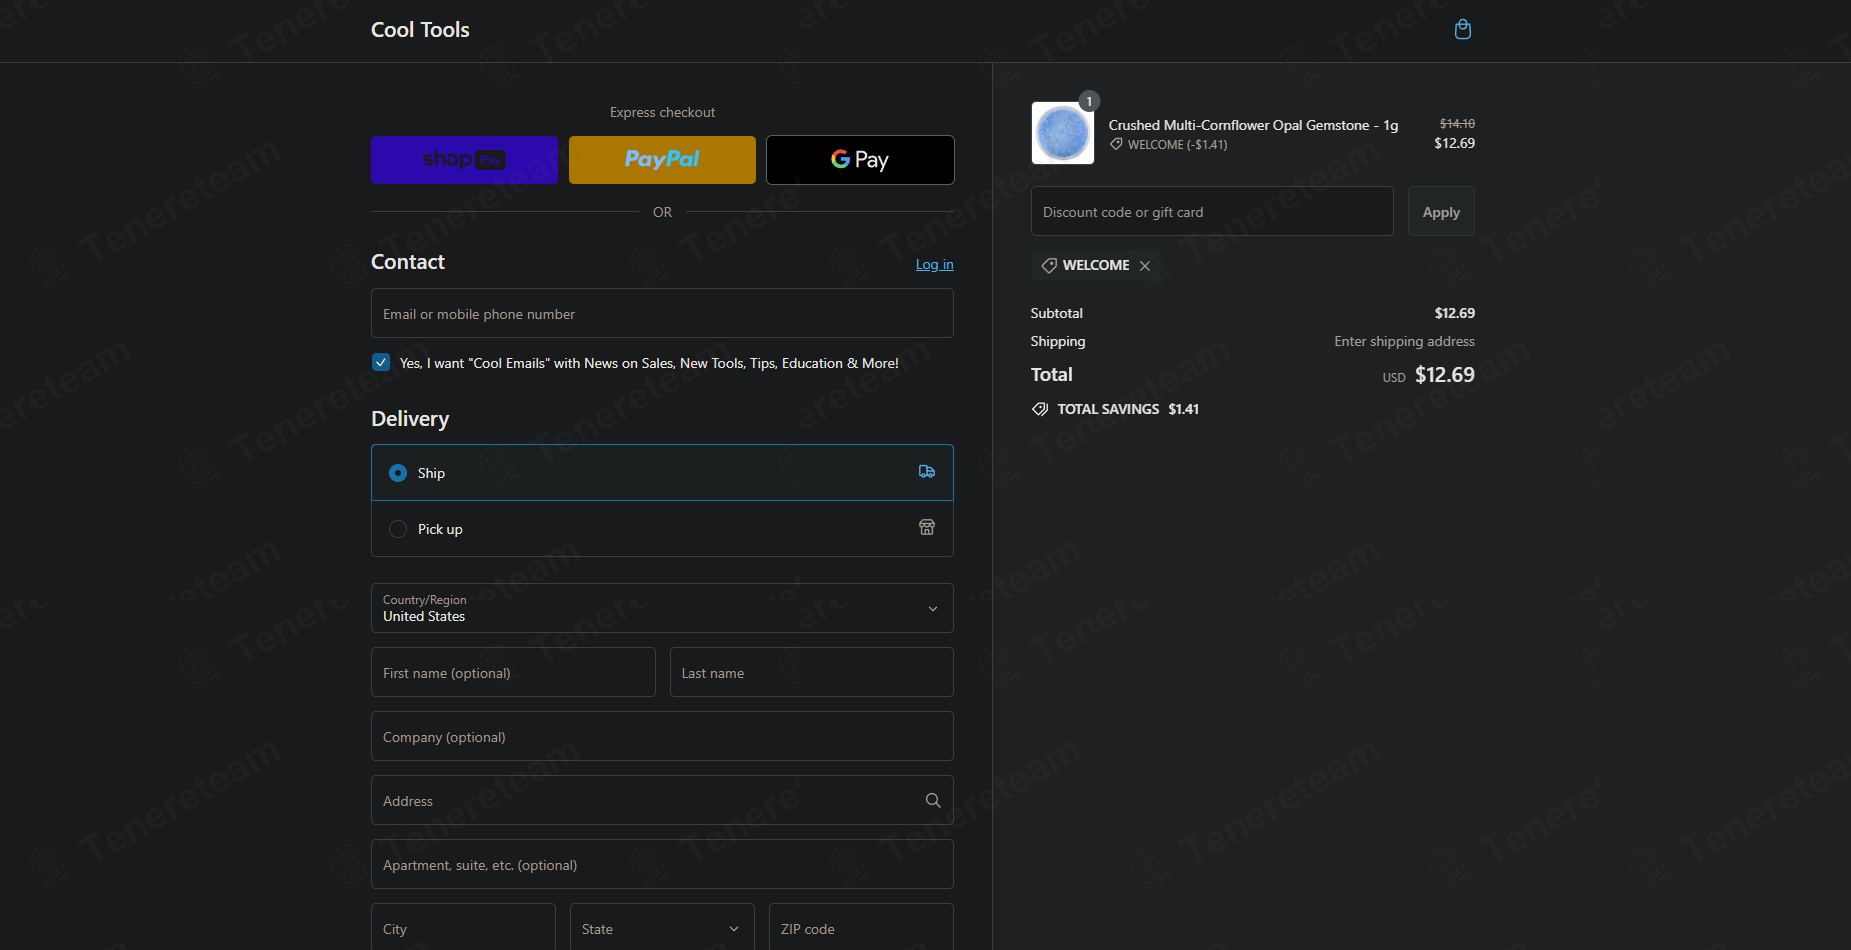Choose Google Pay express checkout
Image resolution: width=1851 pixels, height=950 pixels.
click(x=859, y=159)
